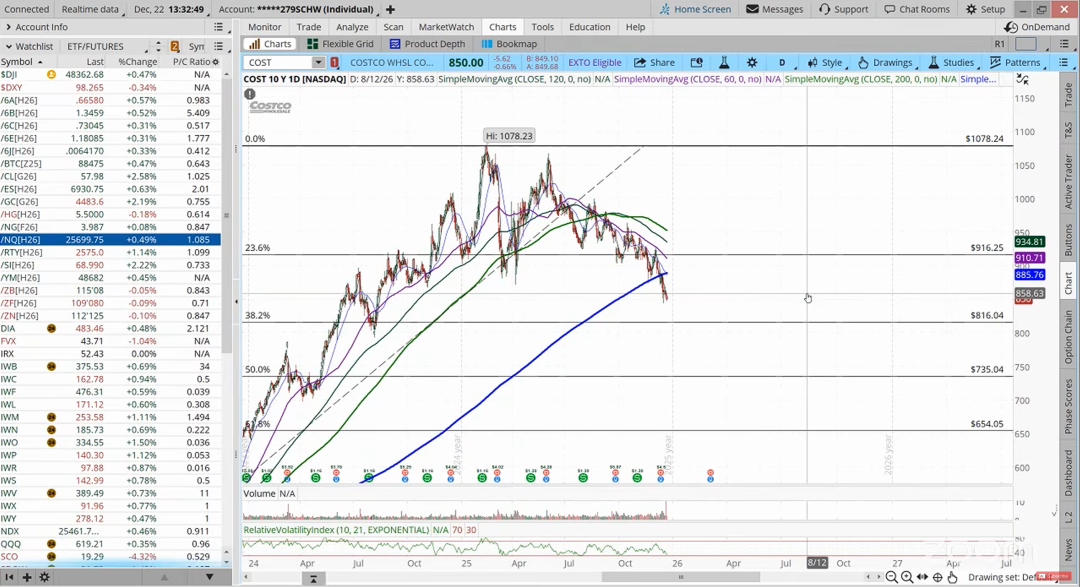Click the add gadget plus icon
Screen dimensions: 1080x587
27,577
